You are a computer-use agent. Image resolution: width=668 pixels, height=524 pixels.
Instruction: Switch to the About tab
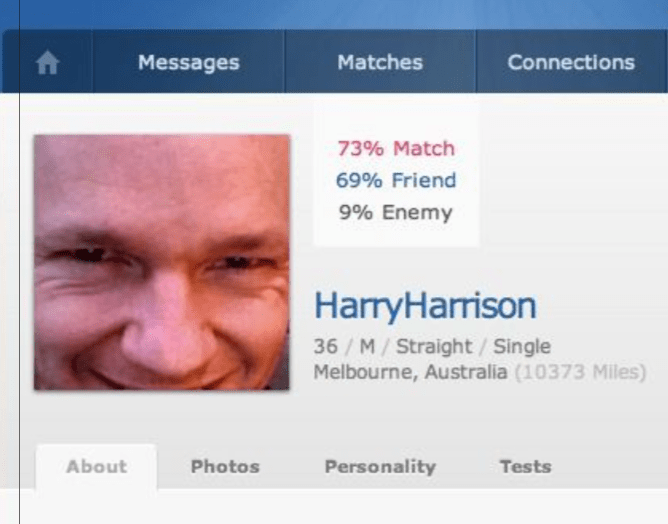[97, 466]
